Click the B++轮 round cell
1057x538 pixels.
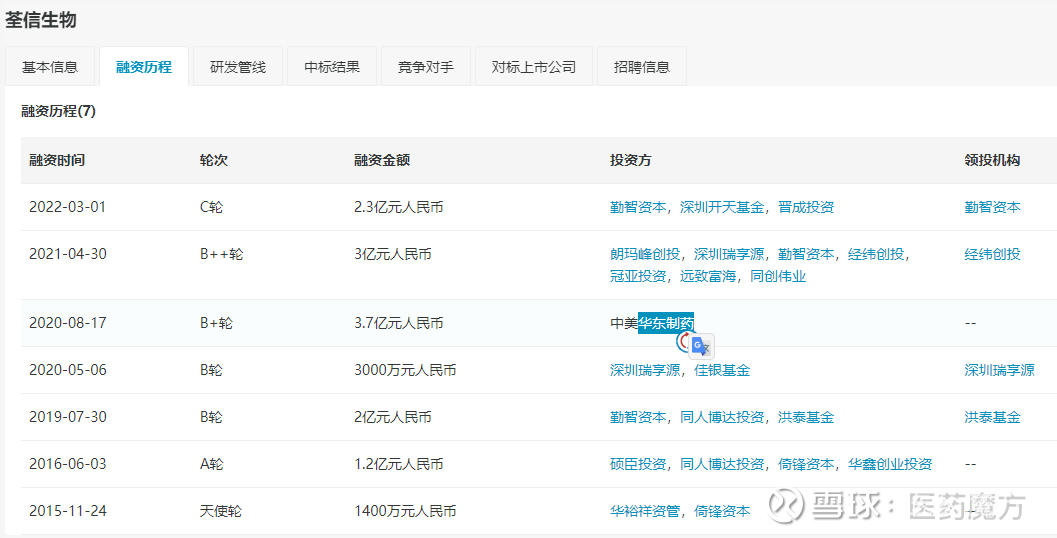click(x=221, y=254)
